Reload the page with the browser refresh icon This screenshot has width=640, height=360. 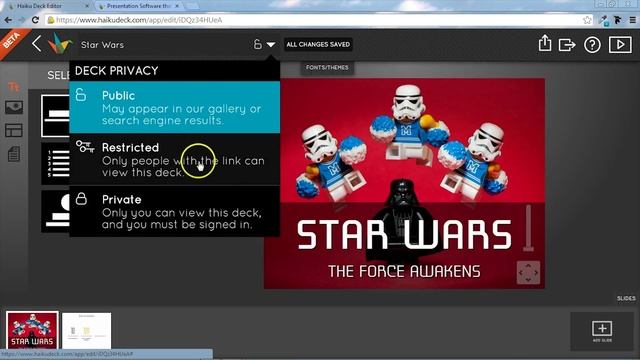36,20
